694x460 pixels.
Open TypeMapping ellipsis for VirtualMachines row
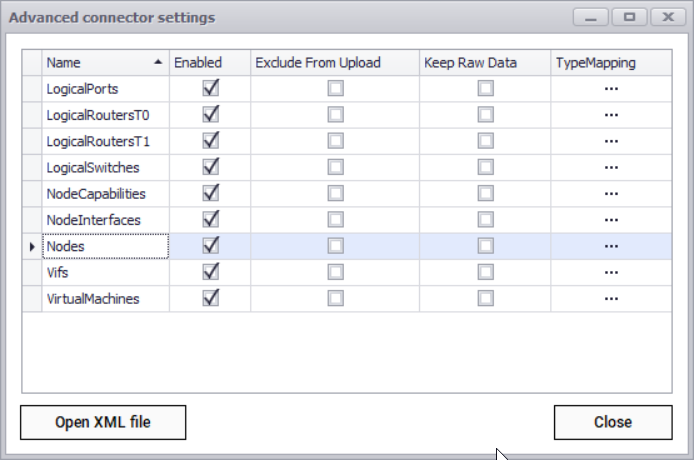(611, 298)
